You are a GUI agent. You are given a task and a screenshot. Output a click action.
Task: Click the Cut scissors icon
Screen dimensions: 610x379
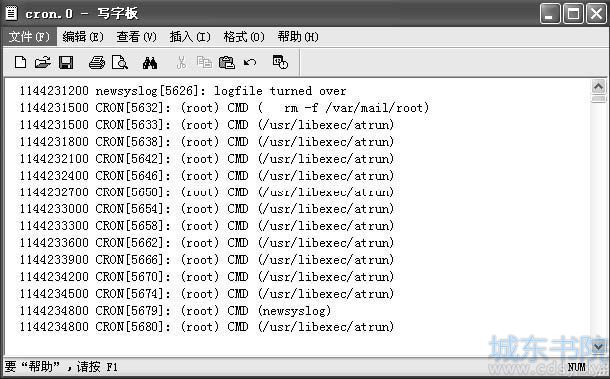(x=181, y=62)
